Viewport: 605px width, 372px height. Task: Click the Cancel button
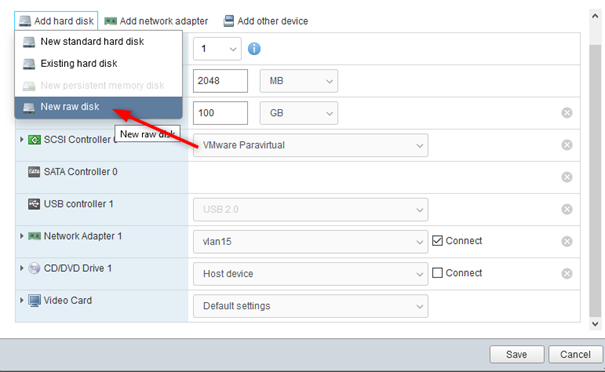[x=575, y=354]
